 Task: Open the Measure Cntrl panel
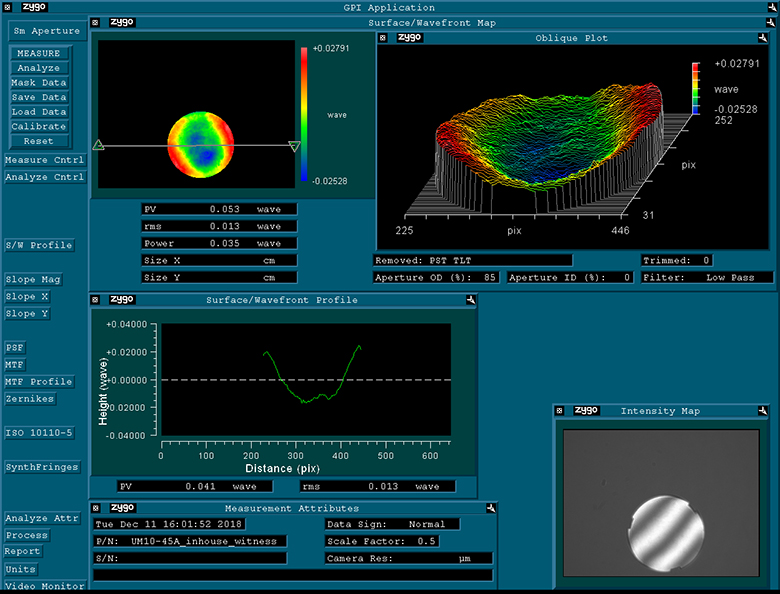point(44,160)
